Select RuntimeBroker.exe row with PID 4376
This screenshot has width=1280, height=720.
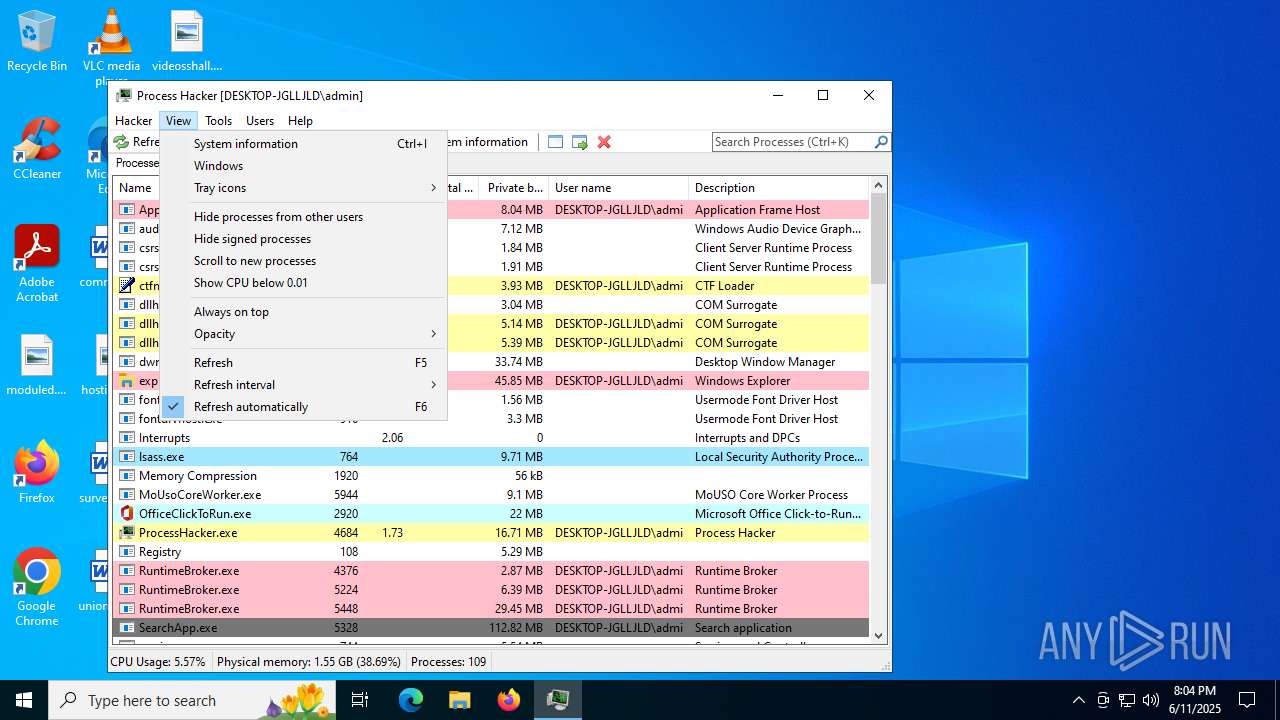491,571
